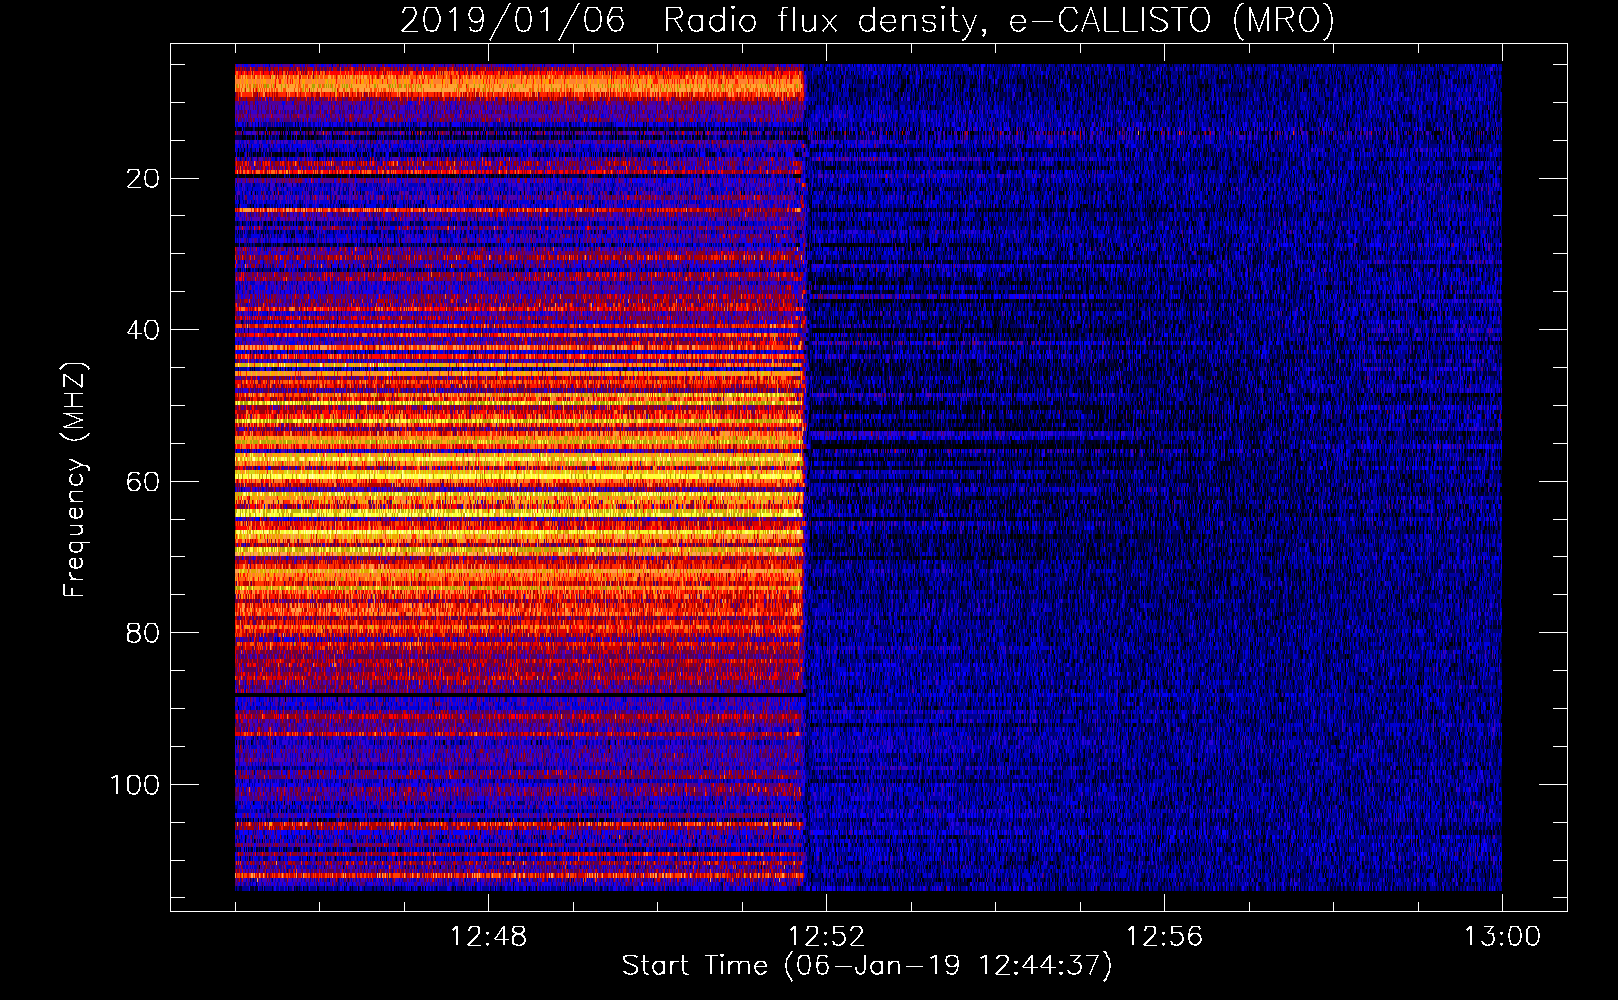The width and height of the screenshot is (1618, 1000).
Task: Click the 100 MHz frequency tick label
Action: tap(135, 785)
